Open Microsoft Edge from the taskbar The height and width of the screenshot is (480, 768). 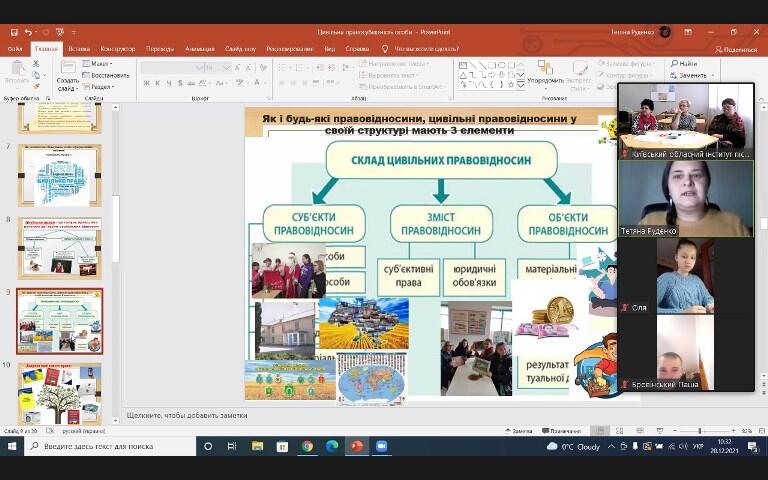pos(332,446)
